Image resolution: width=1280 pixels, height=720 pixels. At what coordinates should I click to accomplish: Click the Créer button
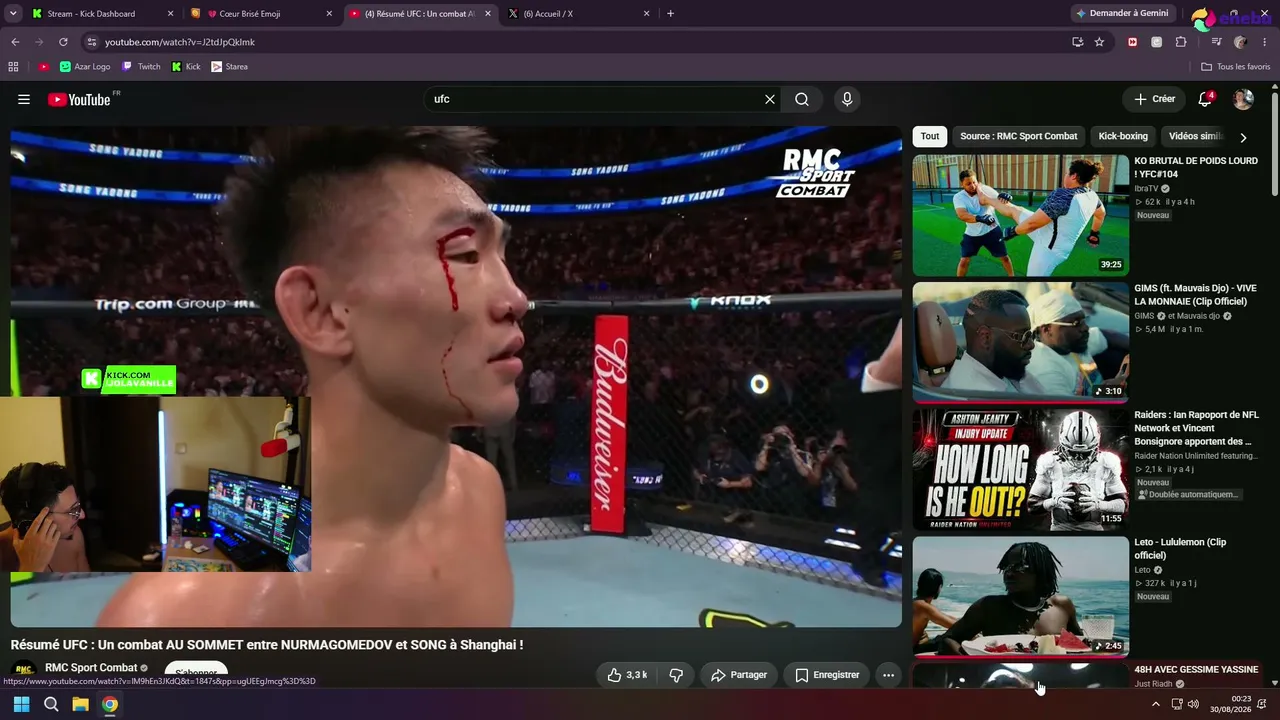tap(1154, 99)
